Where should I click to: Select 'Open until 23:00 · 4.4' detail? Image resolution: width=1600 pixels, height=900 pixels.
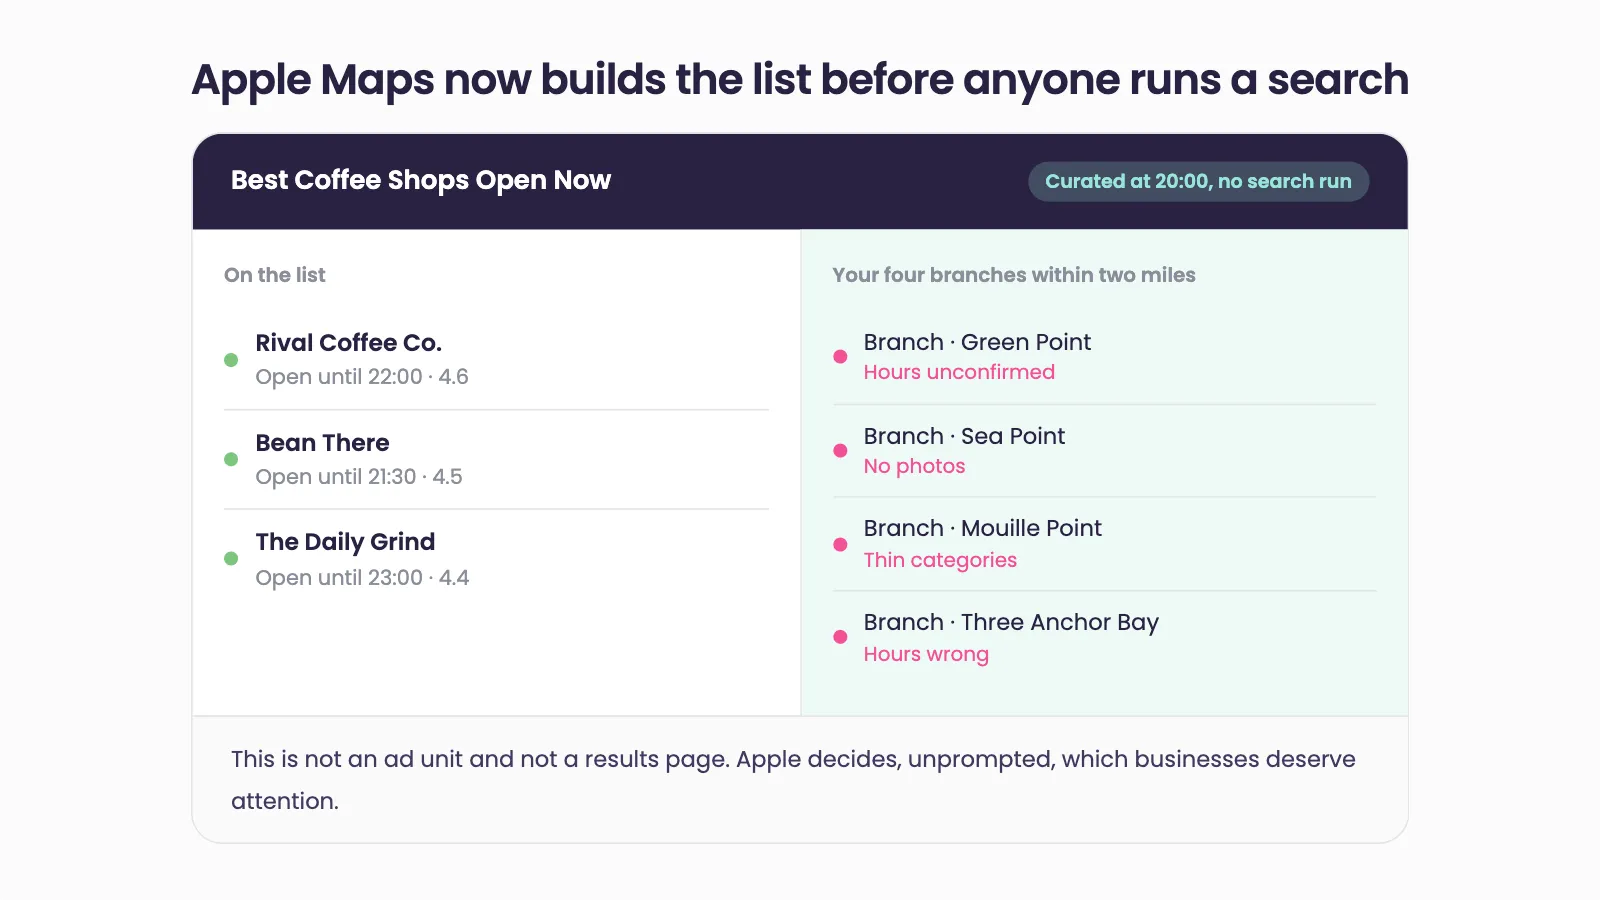362,578
